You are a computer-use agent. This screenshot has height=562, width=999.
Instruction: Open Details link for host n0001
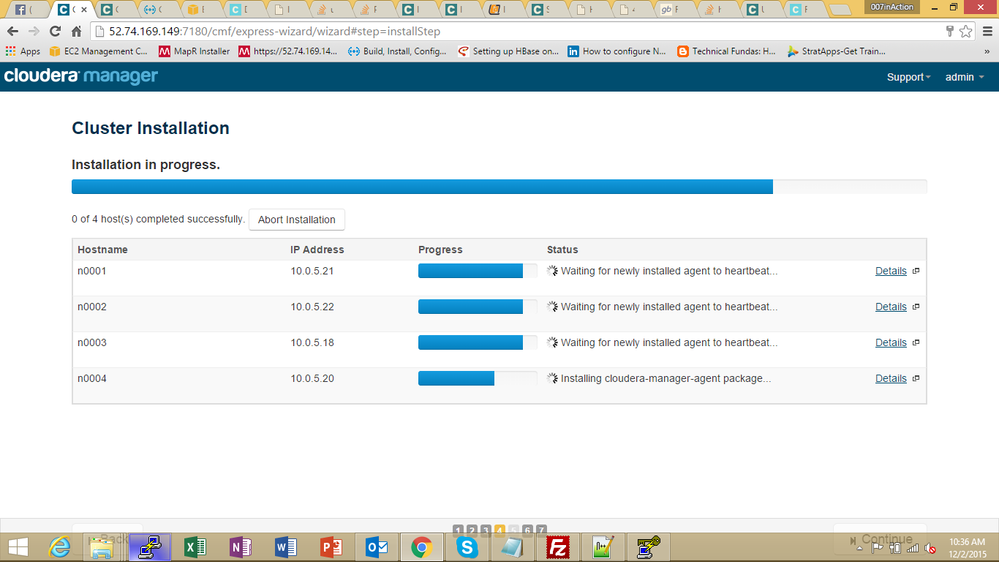pos(891,271)
